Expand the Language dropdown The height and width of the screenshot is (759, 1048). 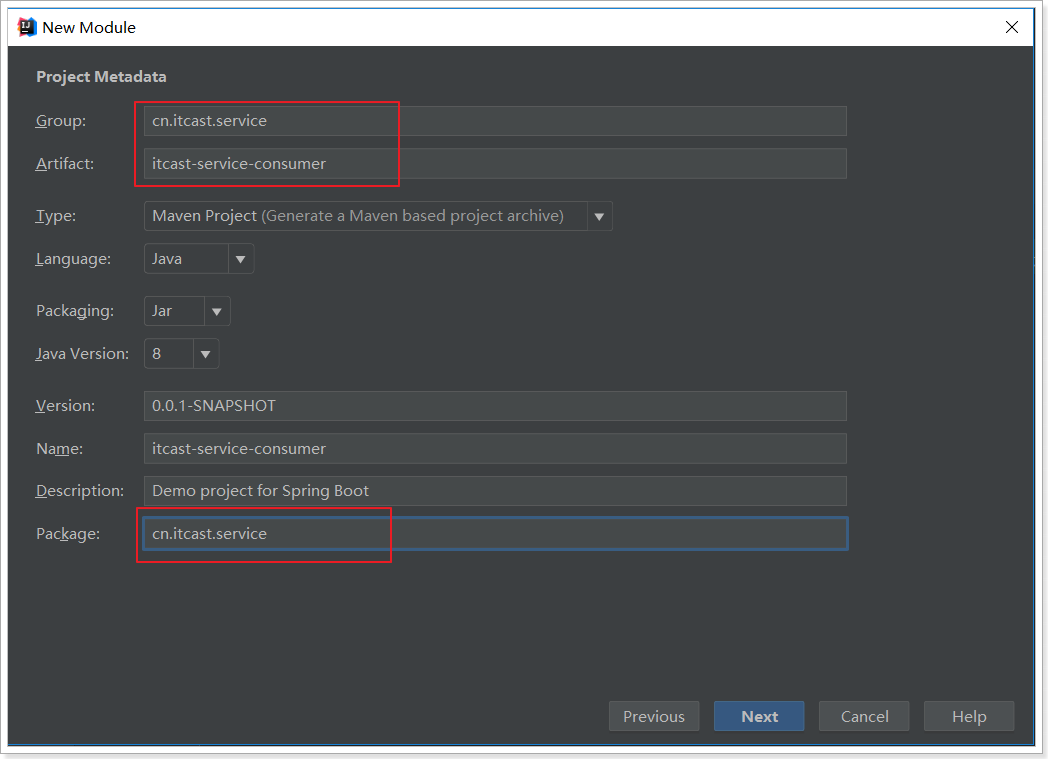point(240,259)
